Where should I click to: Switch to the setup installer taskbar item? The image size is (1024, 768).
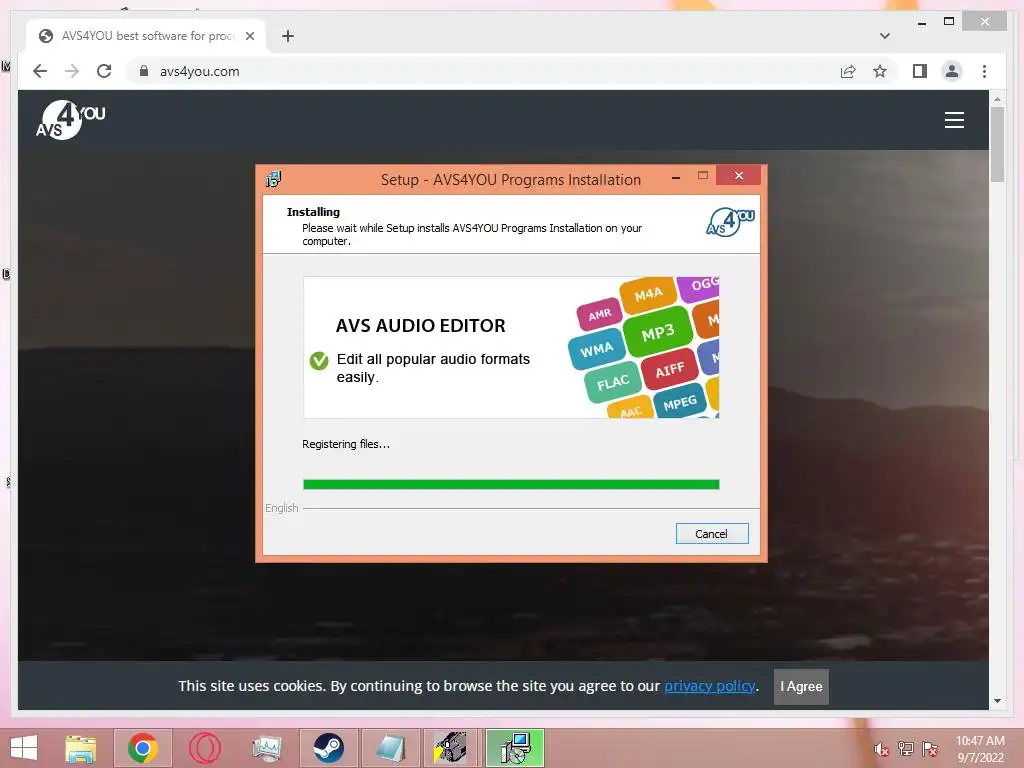coord(515,748)
